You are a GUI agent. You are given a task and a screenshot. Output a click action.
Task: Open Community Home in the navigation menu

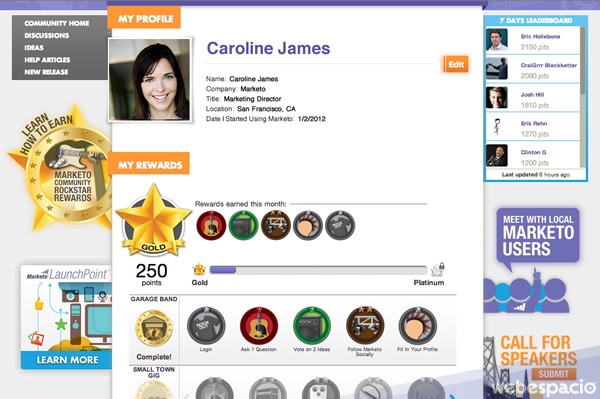coord(57,23)
